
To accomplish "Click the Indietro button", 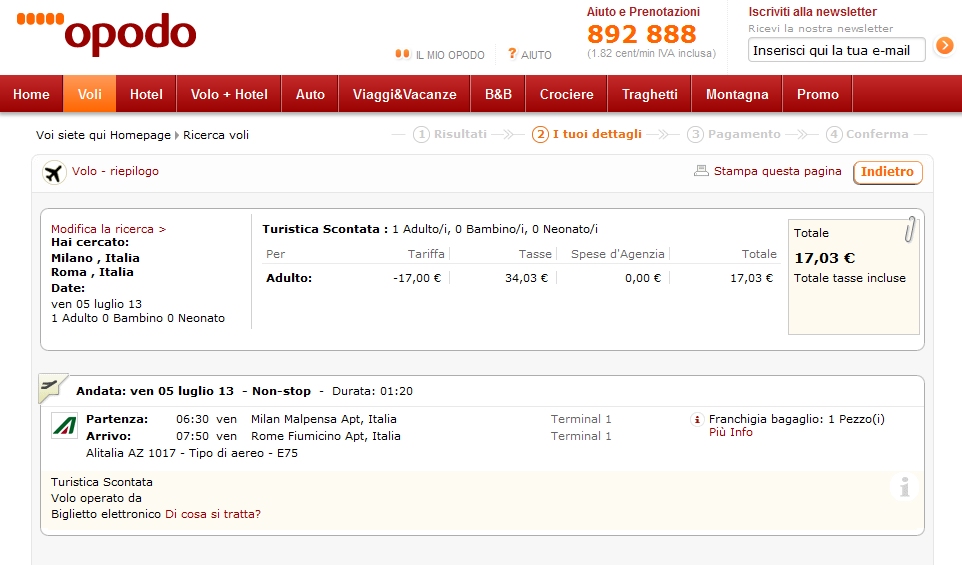I will point(887,172).
